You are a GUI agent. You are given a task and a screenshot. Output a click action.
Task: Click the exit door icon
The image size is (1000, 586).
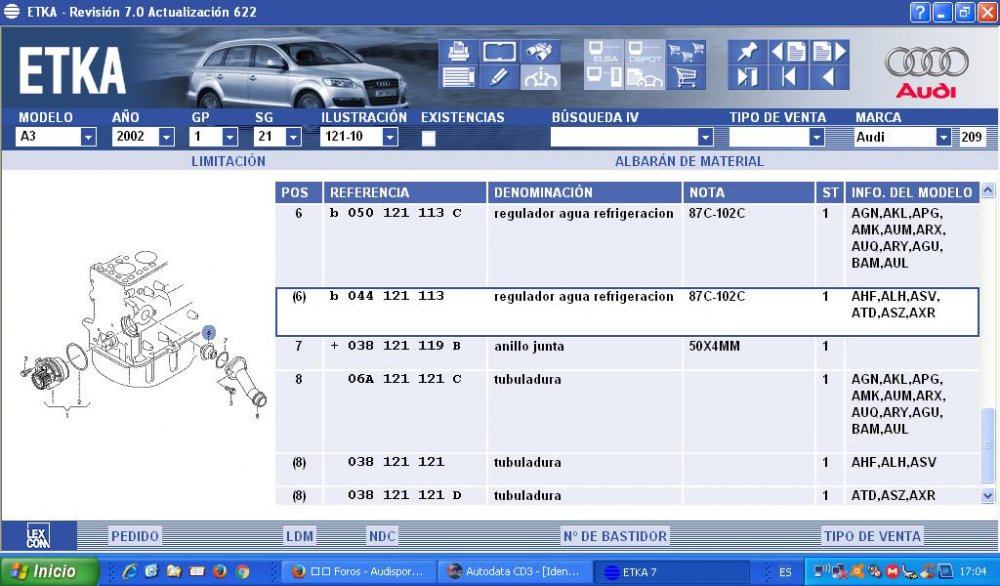[x=747, y=77]
